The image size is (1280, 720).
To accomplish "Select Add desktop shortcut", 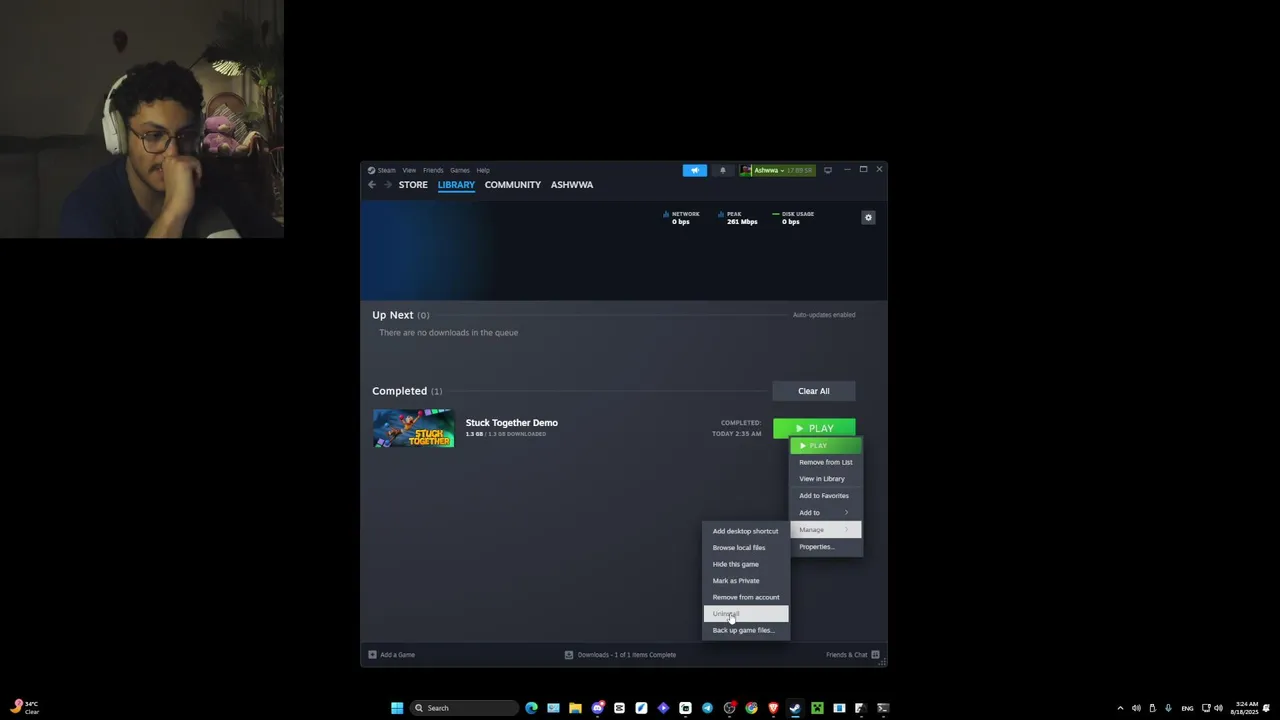I will (746, 531).
